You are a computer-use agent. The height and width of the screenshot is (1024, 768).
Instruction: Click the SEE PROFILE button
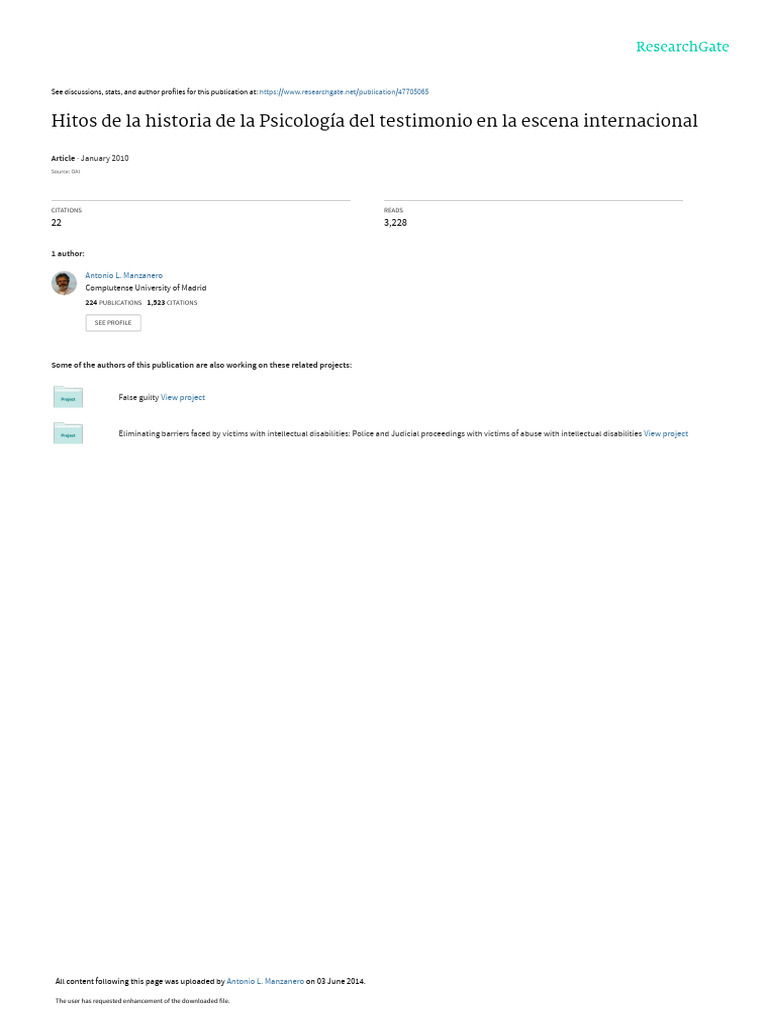[x=113, y=323]
